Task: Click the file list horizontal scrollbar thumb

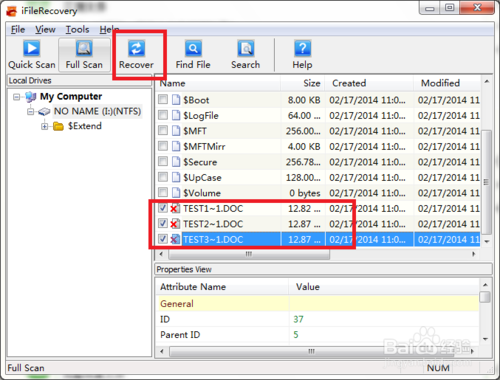Action: [249, 254]
